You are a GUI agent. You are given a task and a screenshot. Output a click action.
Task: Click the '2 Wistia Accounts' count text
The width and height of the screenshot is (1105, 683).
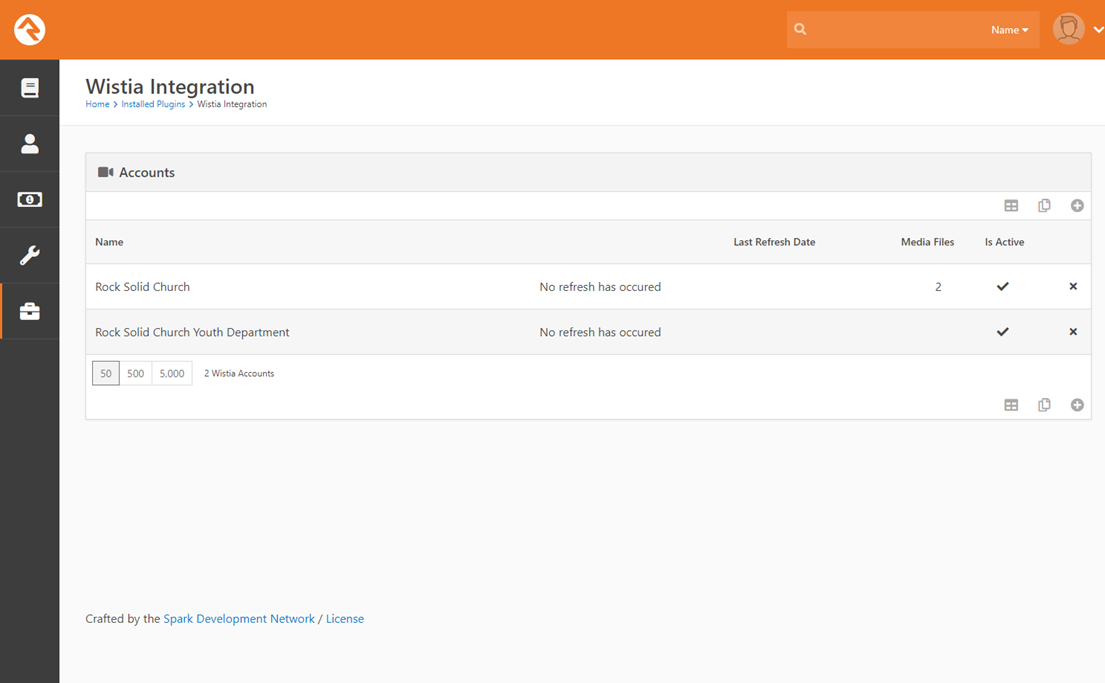point(239,374)
